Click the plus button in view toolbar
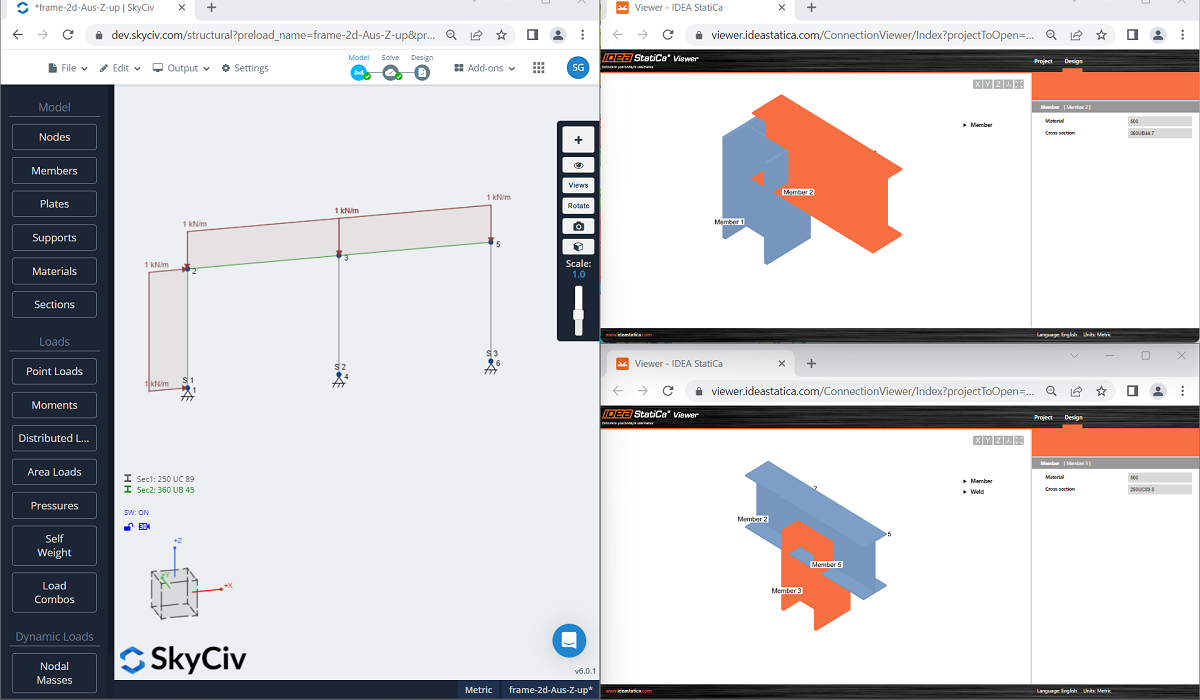This screenshot has height=700, width=1200. 578,140
